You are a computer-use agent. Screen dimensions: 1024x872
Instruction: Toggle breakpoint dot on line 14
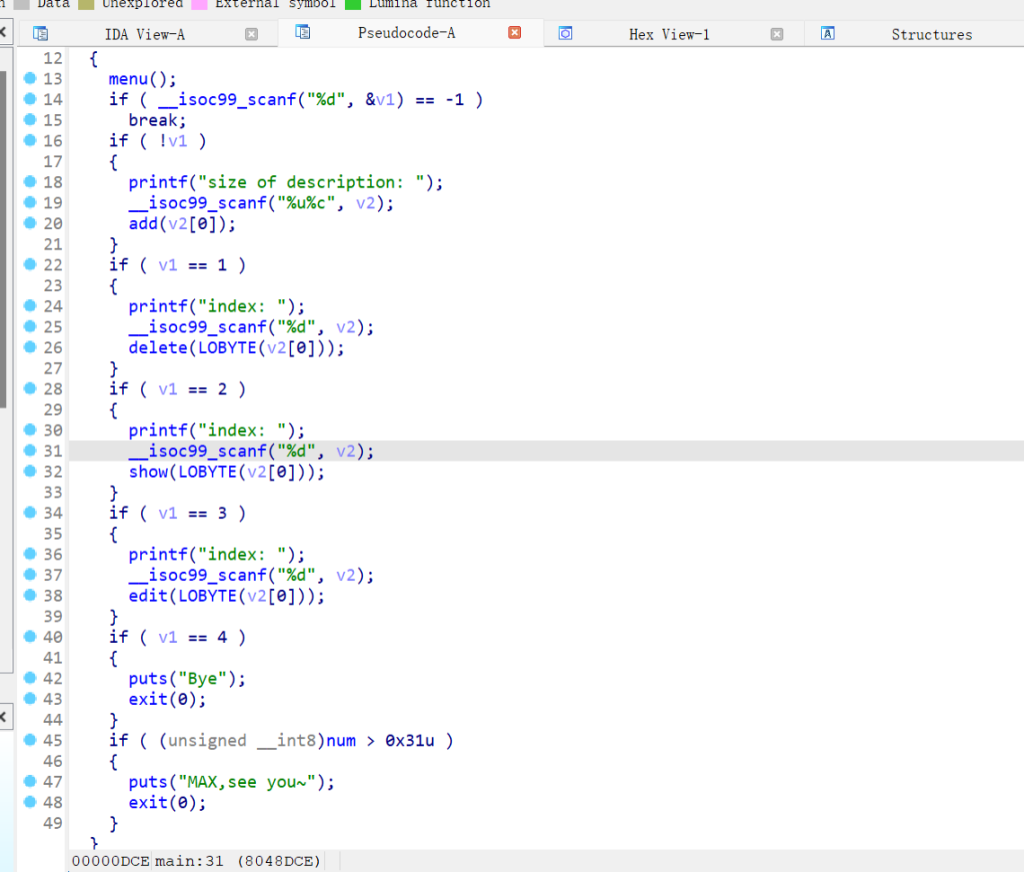pos(29,99)
